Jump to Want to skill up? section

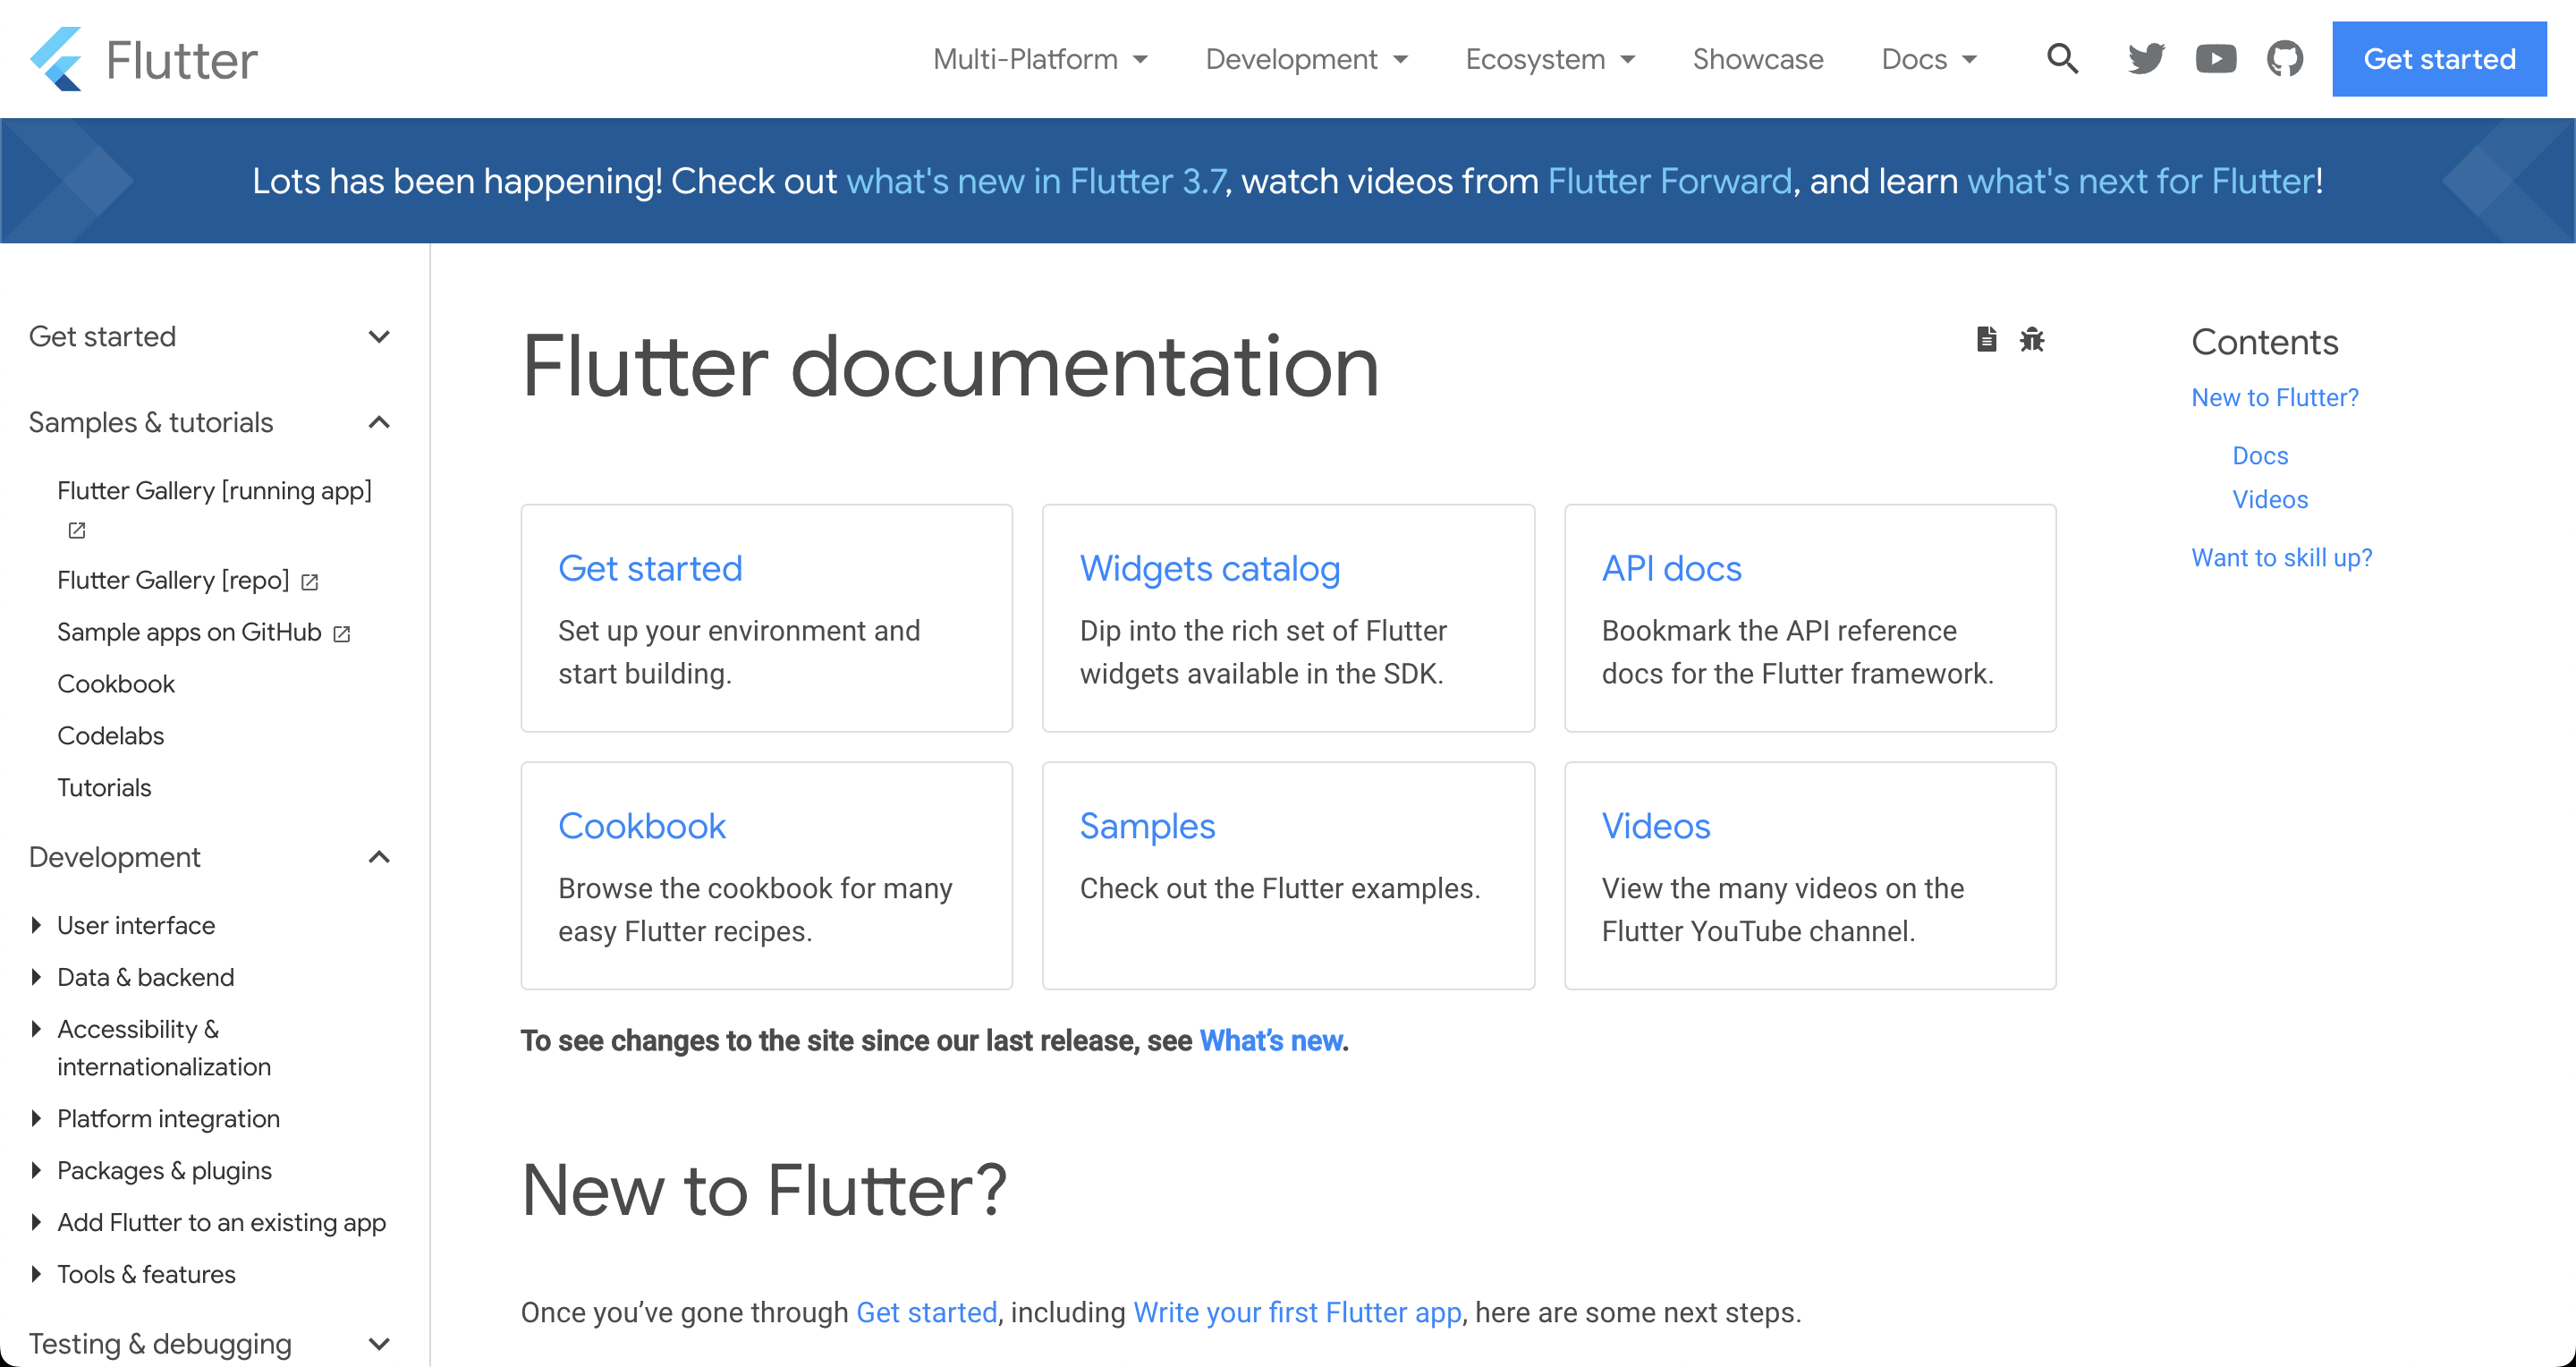point(2281,557)
